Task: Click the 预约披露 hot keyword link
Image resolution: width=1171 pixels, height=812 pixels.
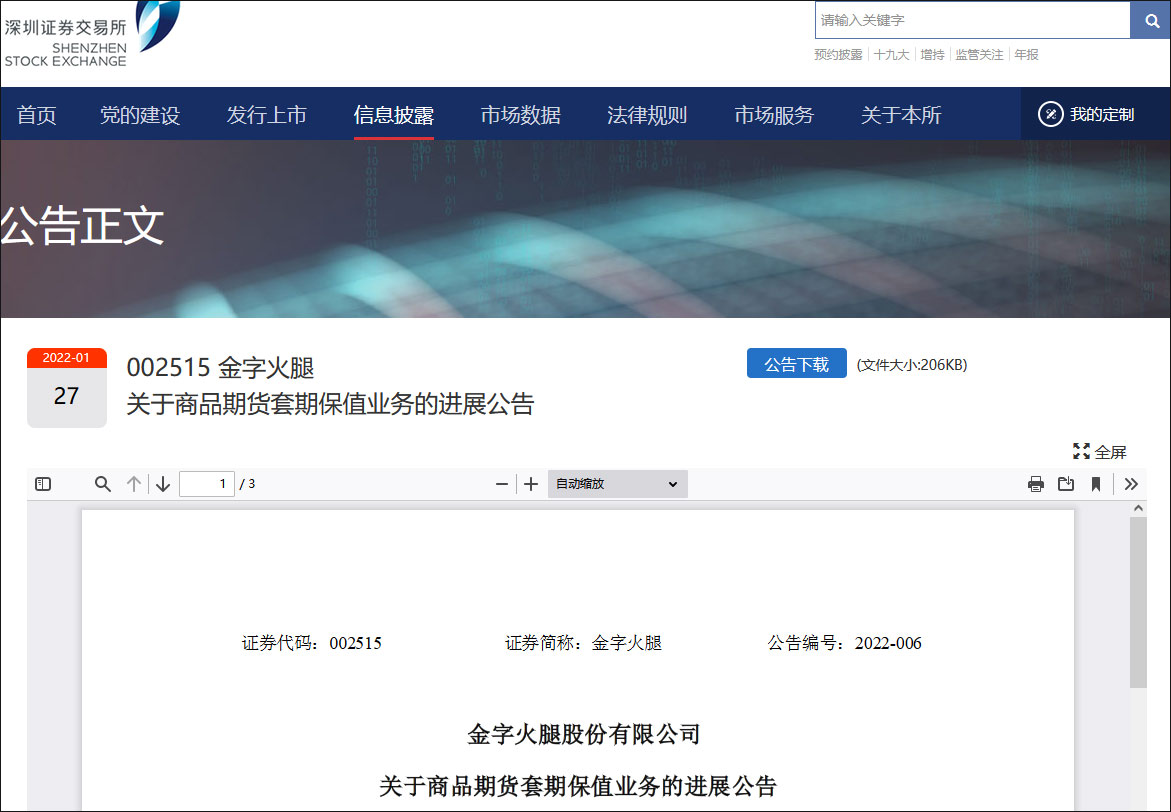Action: [838, 55]
